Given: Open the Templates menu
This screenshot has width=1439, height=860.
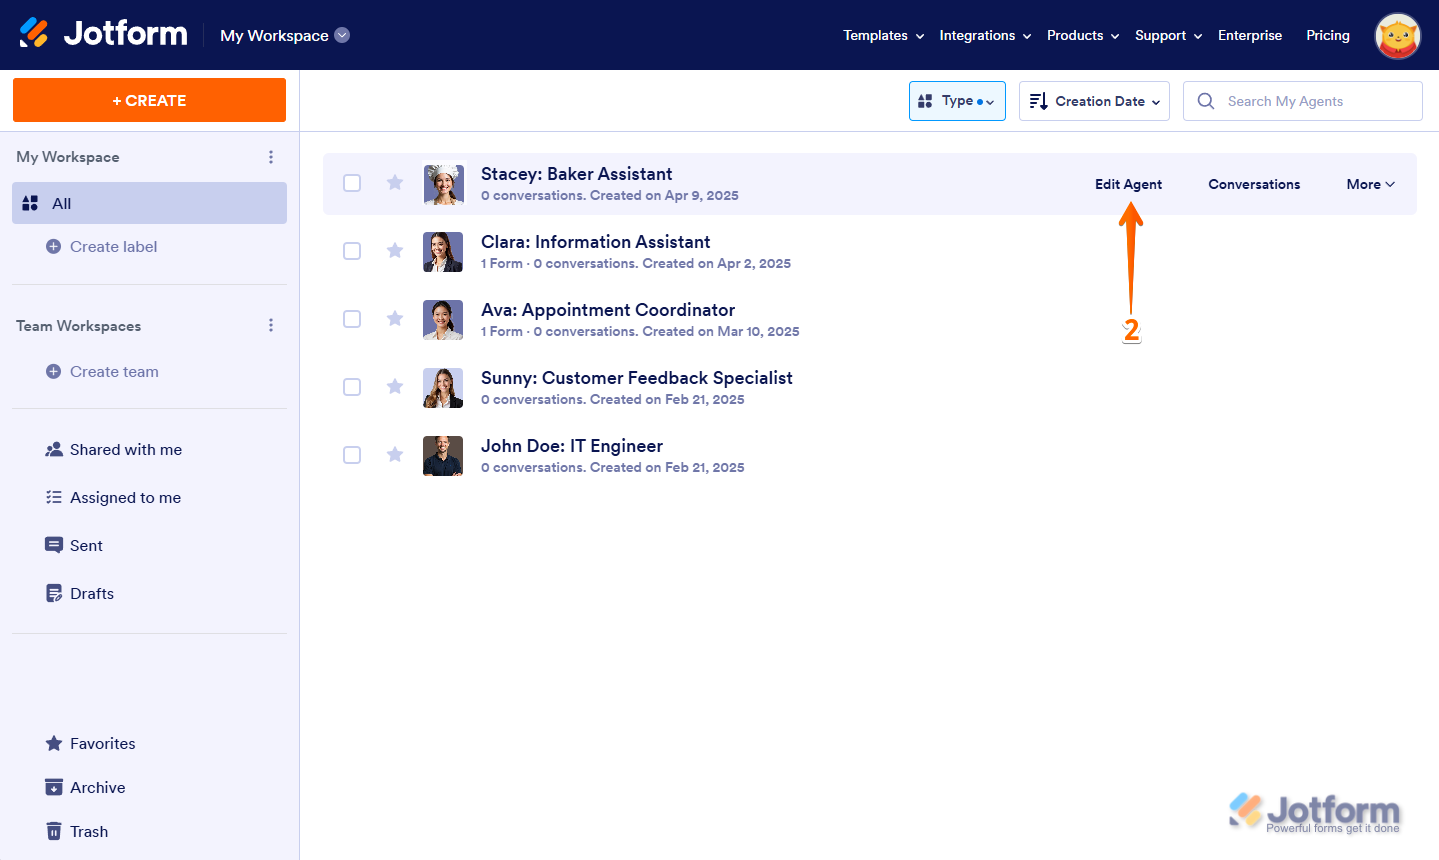Looking at the screenshot, I should click(x=883, y=35).
